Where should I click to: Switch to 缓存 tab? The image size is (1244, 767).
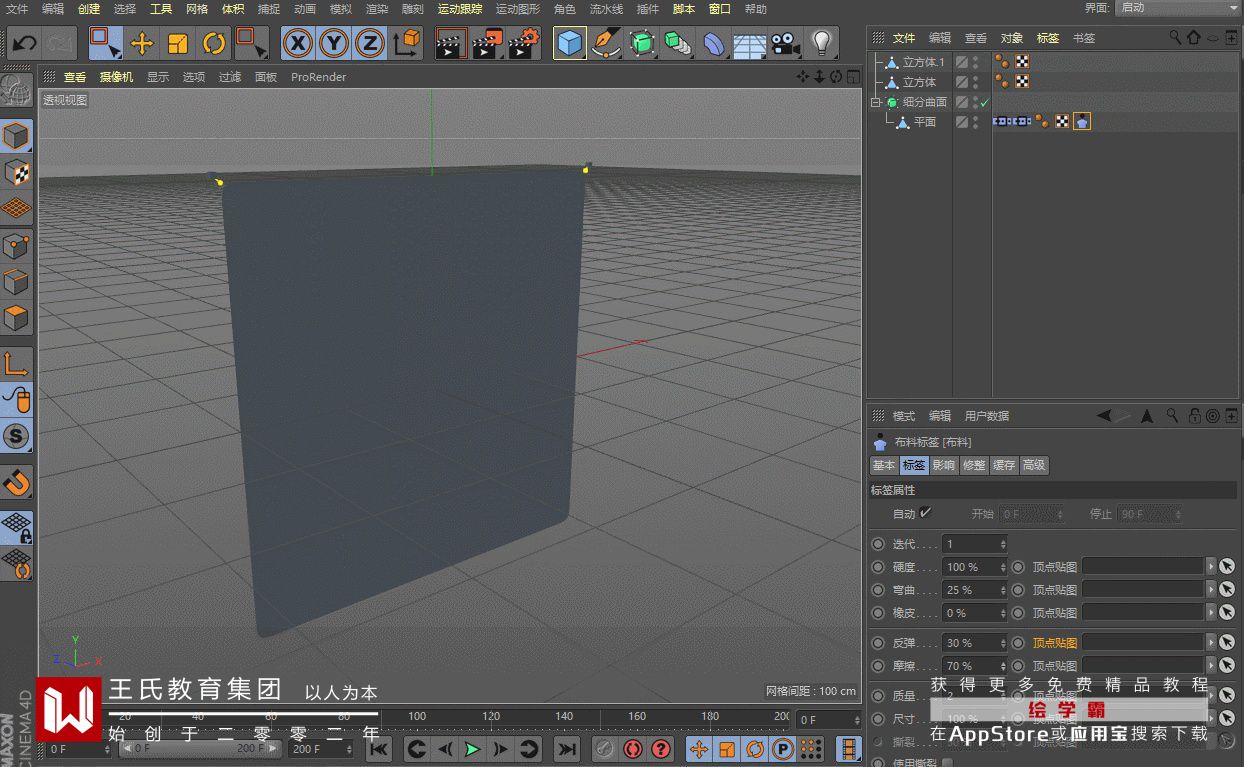coord(1003,465)
